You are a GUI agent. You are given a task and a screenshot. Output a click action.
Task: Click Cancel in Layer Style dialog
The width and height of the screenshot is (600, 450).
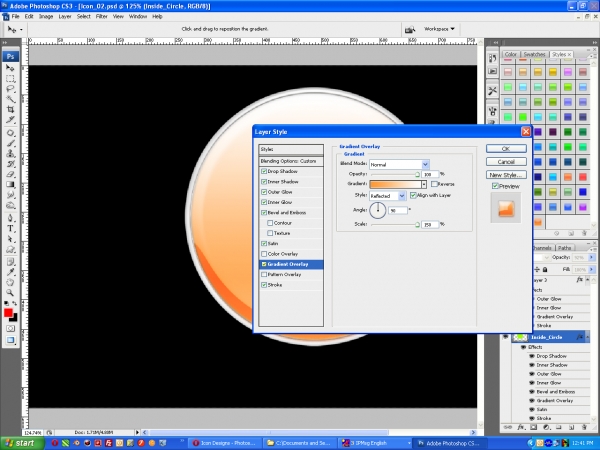pos(506,161)
